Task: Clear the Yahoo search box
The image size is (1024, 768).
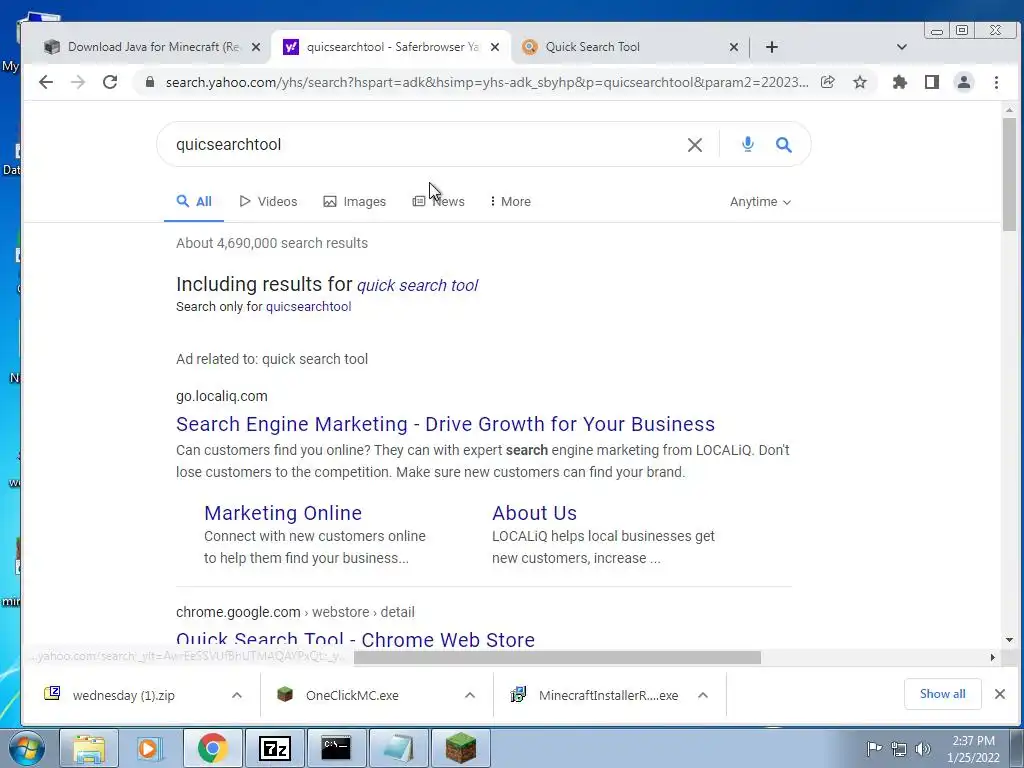Action: point(695,145)
